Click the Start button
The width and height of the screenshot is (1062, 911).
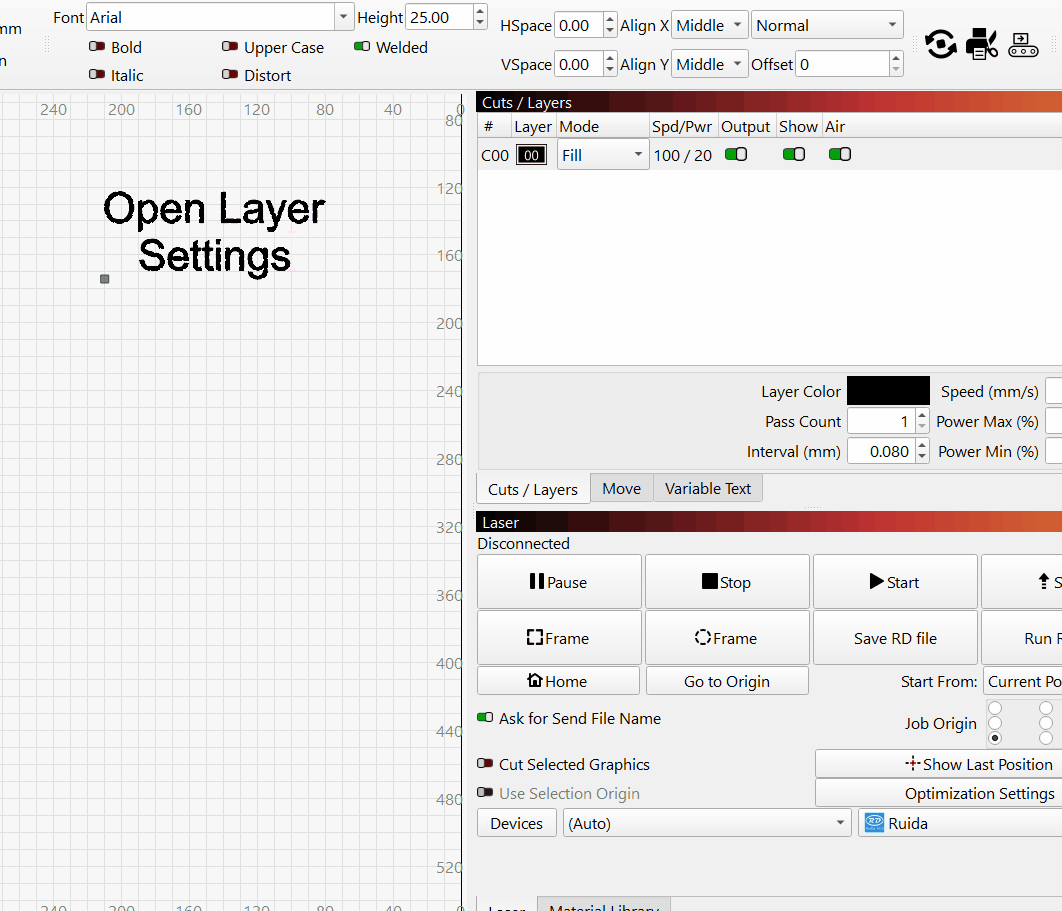pos(895,582)
